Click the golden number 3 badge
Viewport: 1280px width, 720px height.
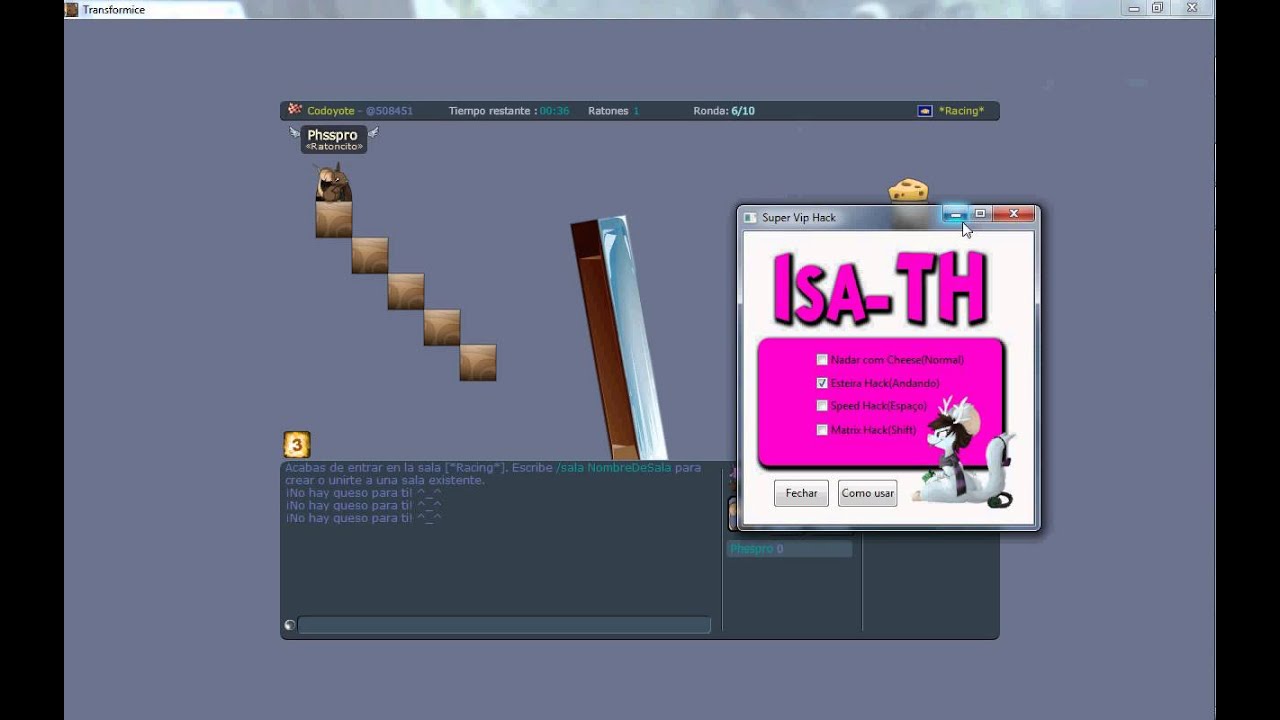pos(297,444)
